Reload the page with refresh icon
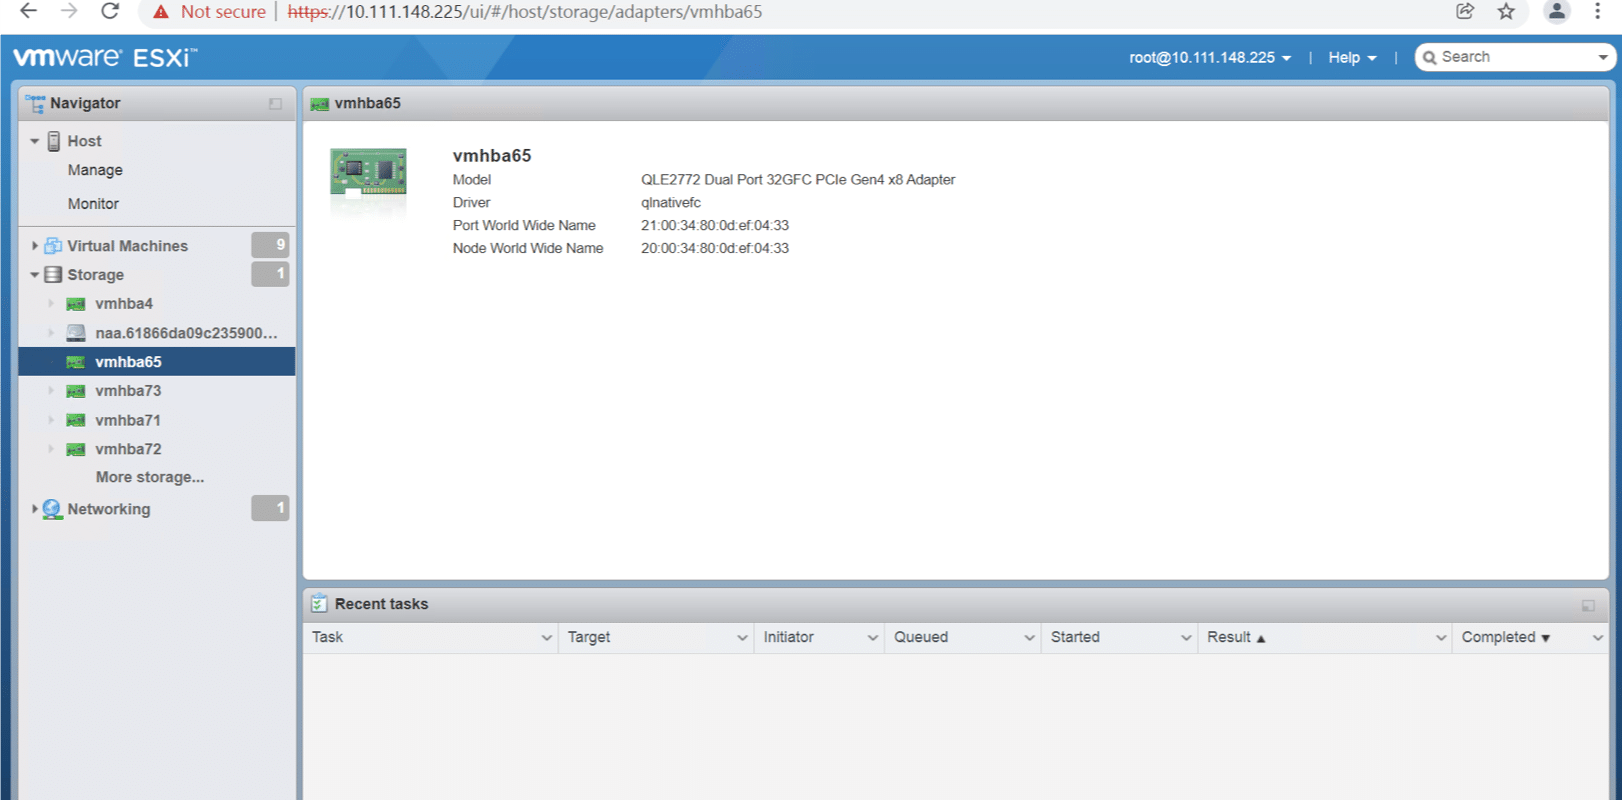 [x=110, y=11]
